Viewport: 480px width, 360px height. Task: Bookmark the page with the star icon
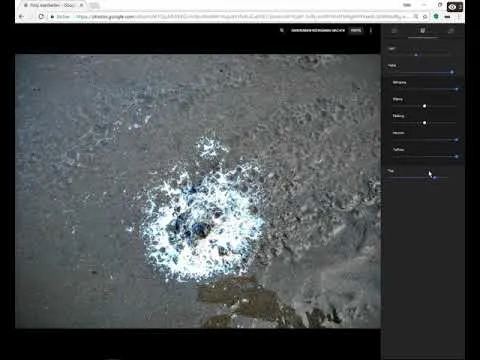tap(425, 16)
